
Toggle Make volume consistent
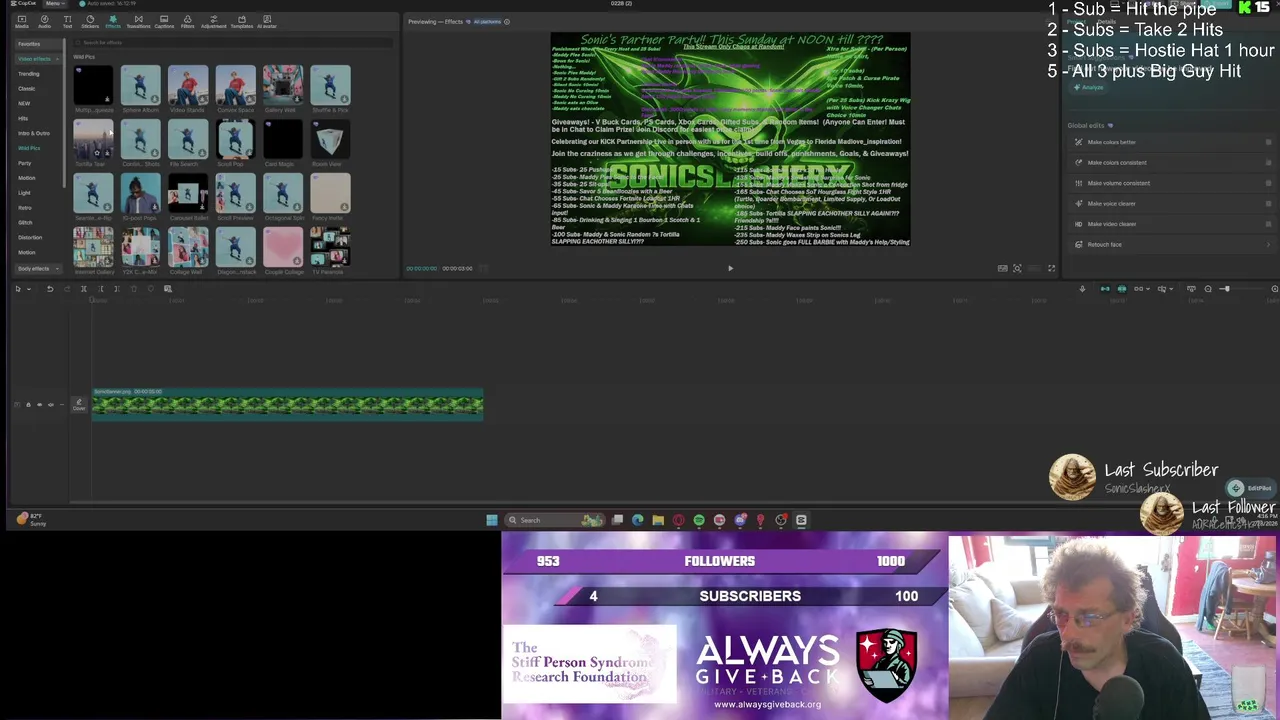click(1268, 183)
